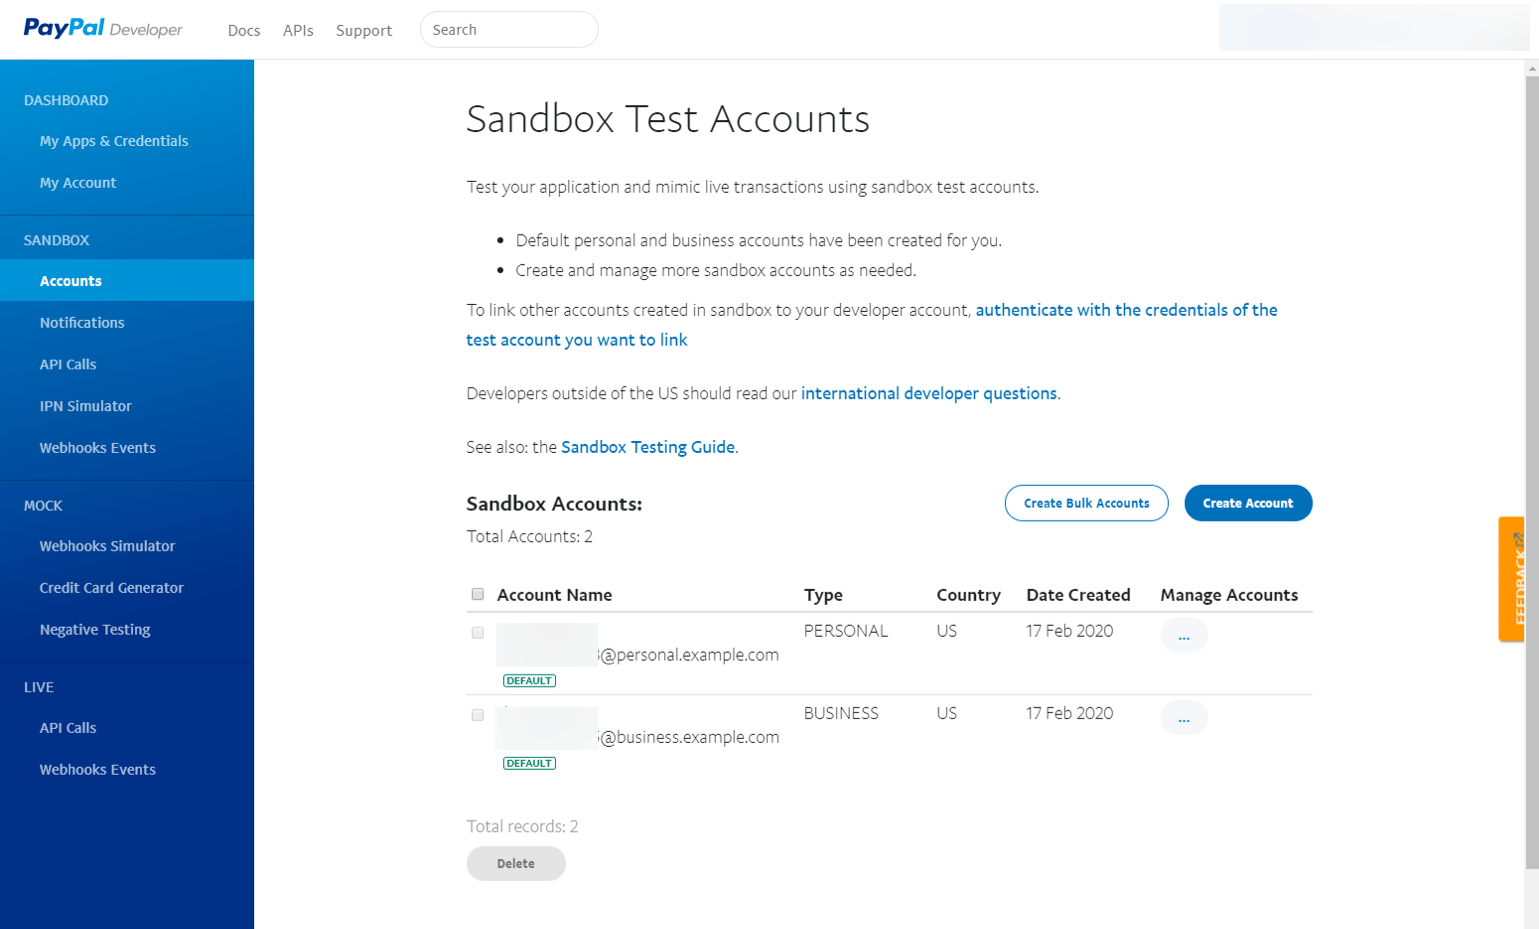Open the IPN Simulator page
The height and width of the screenshot is (929, 1539).
[84, 405]
